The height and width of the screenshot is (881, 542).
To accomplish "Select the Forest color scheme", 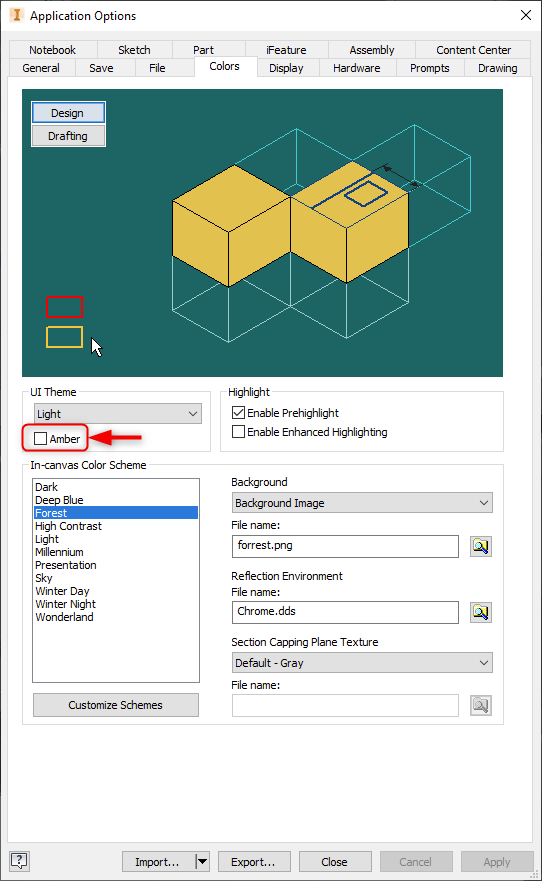I will tap(116, 513).
